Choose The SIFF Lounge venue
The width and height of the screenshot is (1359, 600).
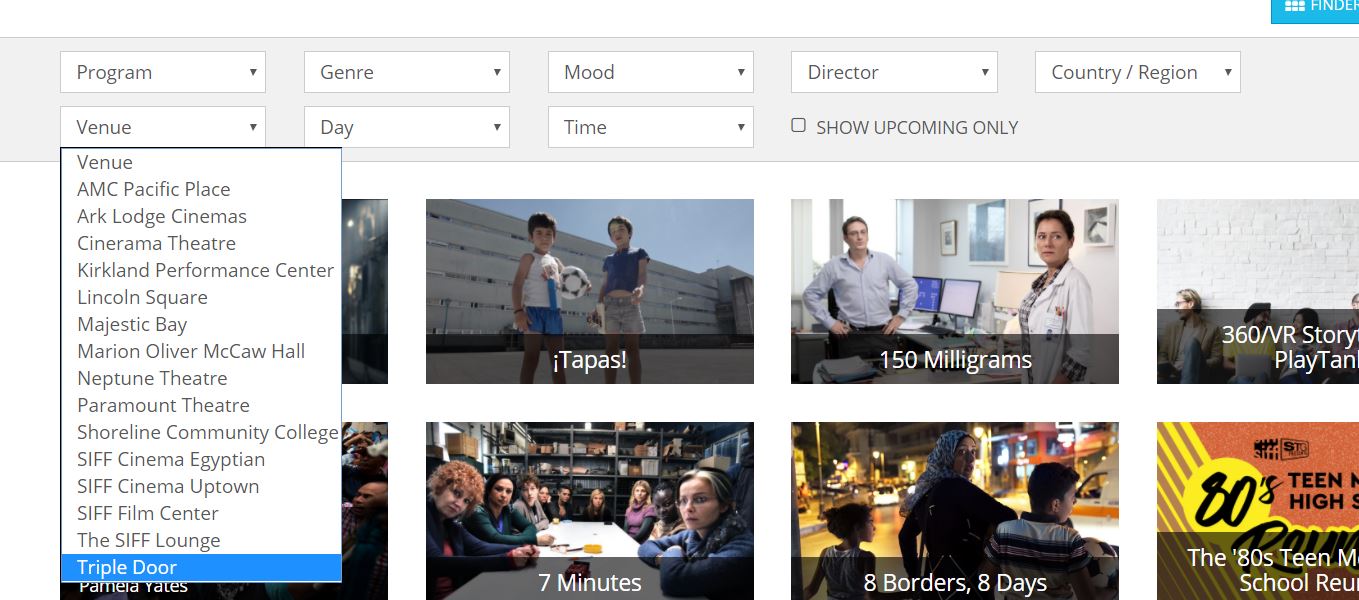coord(201,540)
